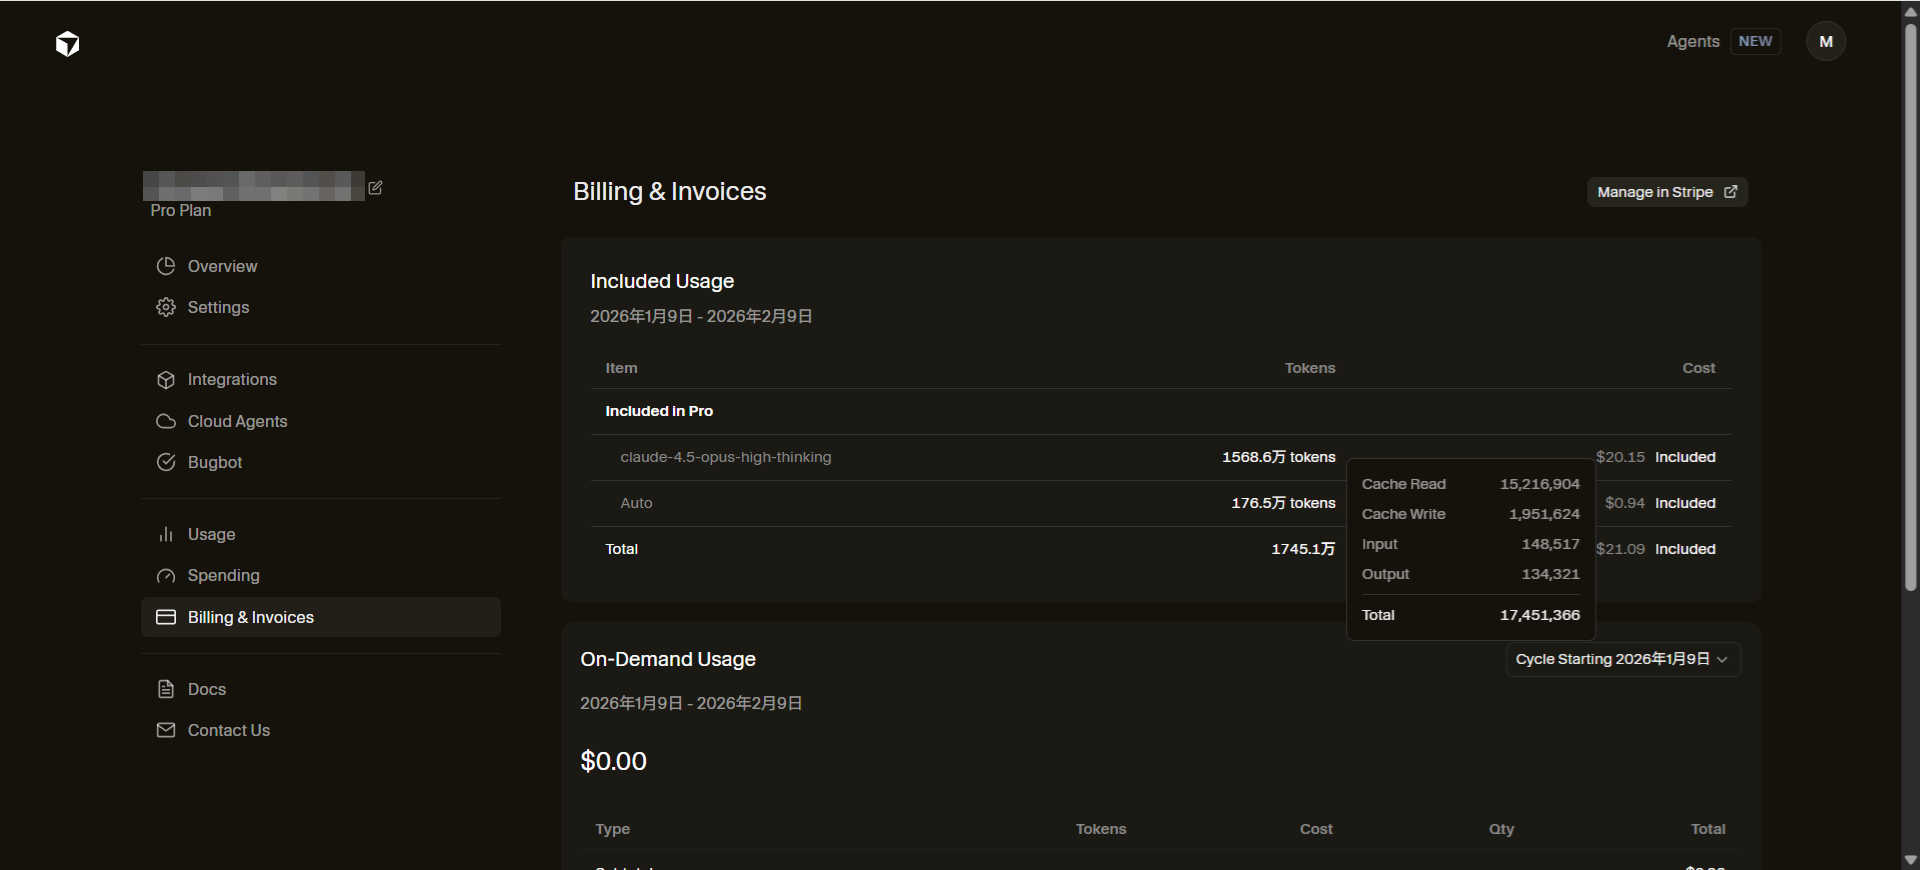This screenshot has height=870, width=1920.
Task: Expand the Cycle Starting date dropdown
Action: click(x=1622, y=659)
